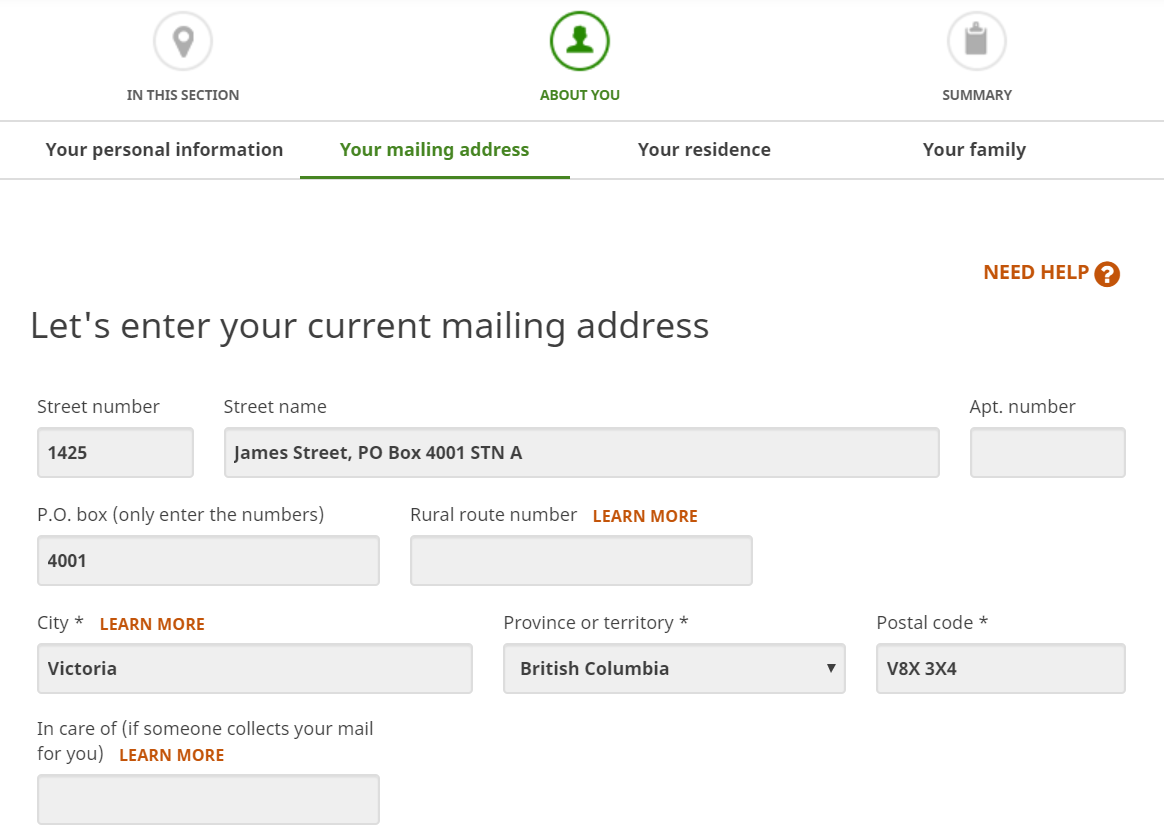Click the NEED HELP link text
Screen dimensions: 1164x830
pyautogui.click(x=1036, y=273)
